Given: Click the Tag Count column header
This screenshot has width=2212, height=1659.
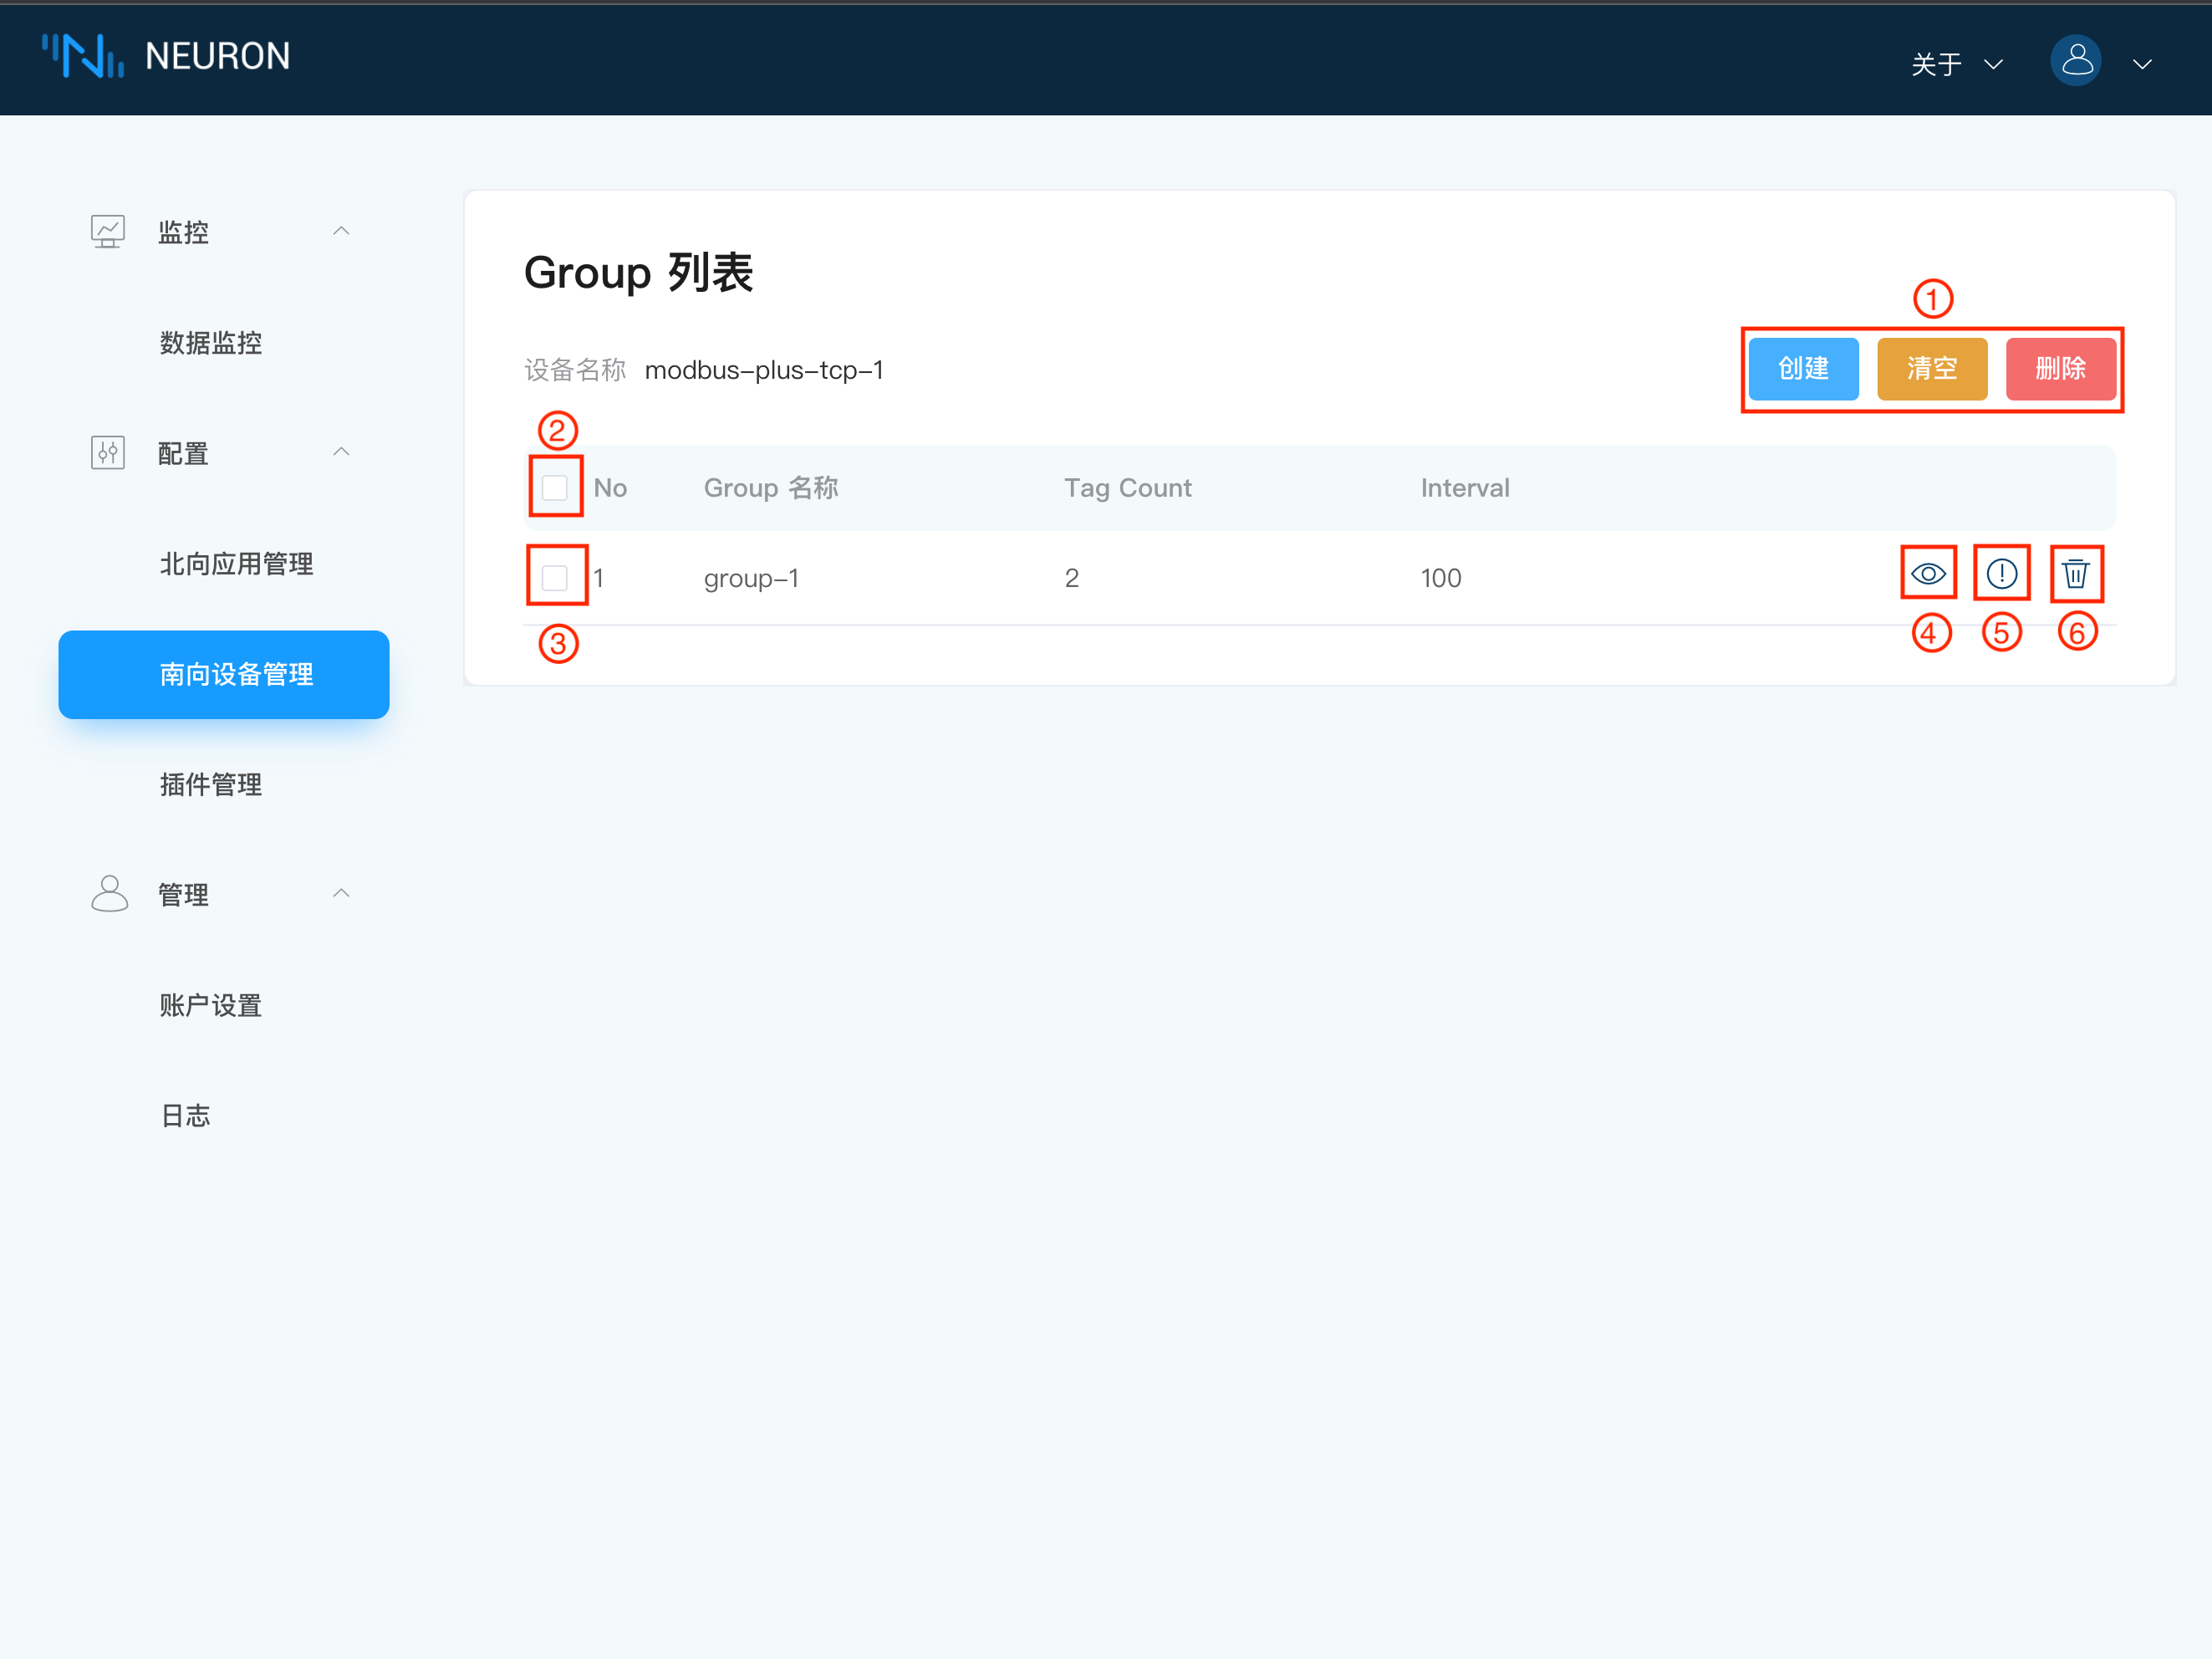Looking at the screenshot, I should pos(1127,488).
